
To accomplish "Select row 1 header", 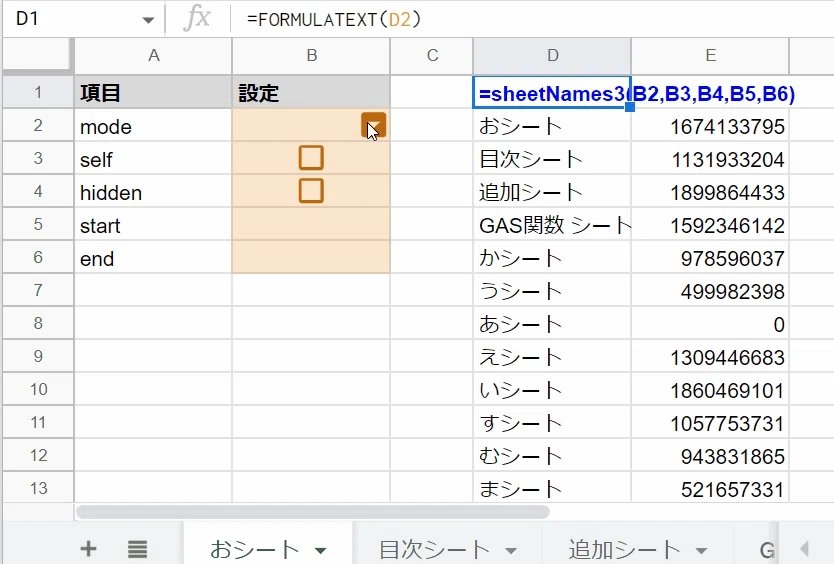I will point(38,92).
